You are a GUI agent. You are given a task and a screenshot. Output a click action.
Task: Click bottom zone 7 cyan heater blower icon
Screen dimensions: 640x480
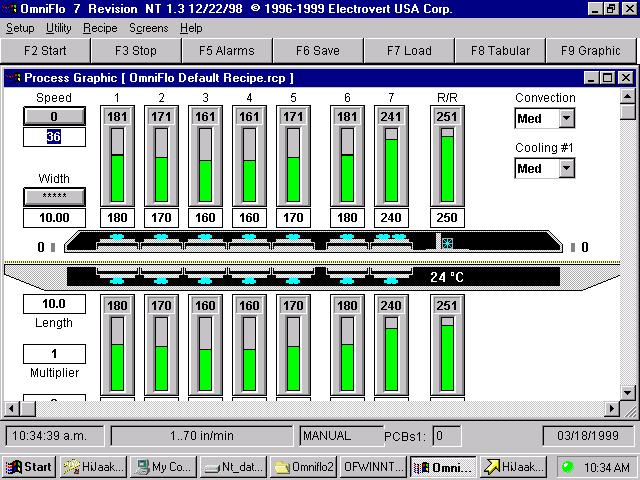[x=391, y=281]
